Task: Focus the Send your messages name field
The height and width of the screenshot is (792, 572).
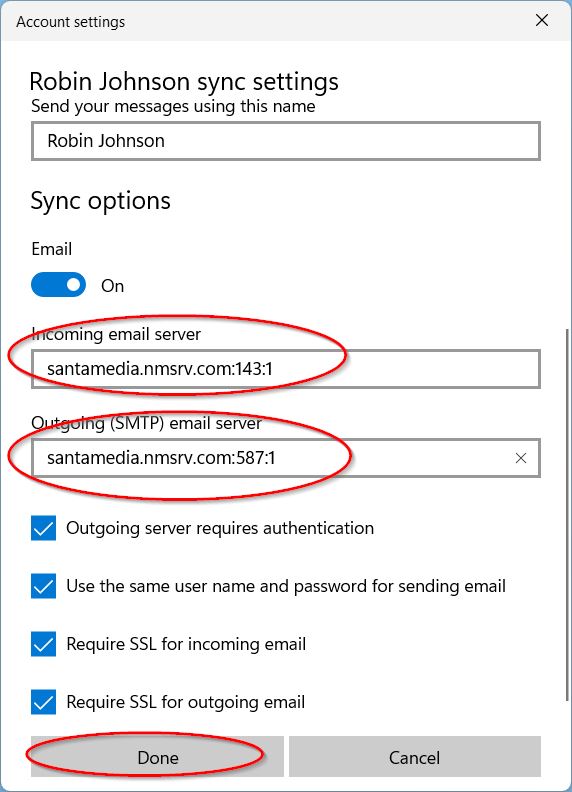Action: click(286, 141)
